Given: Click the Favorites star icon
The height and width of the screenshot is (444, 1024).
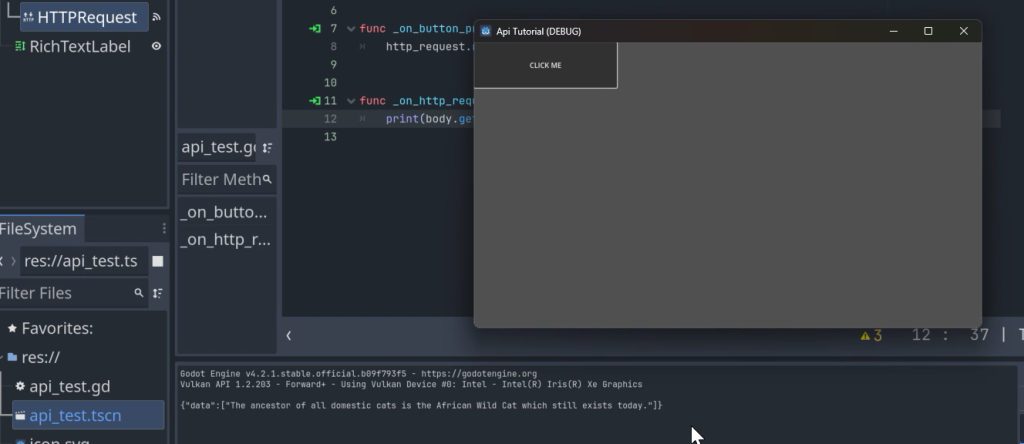Looking at the screenshot, I should 12,328.
